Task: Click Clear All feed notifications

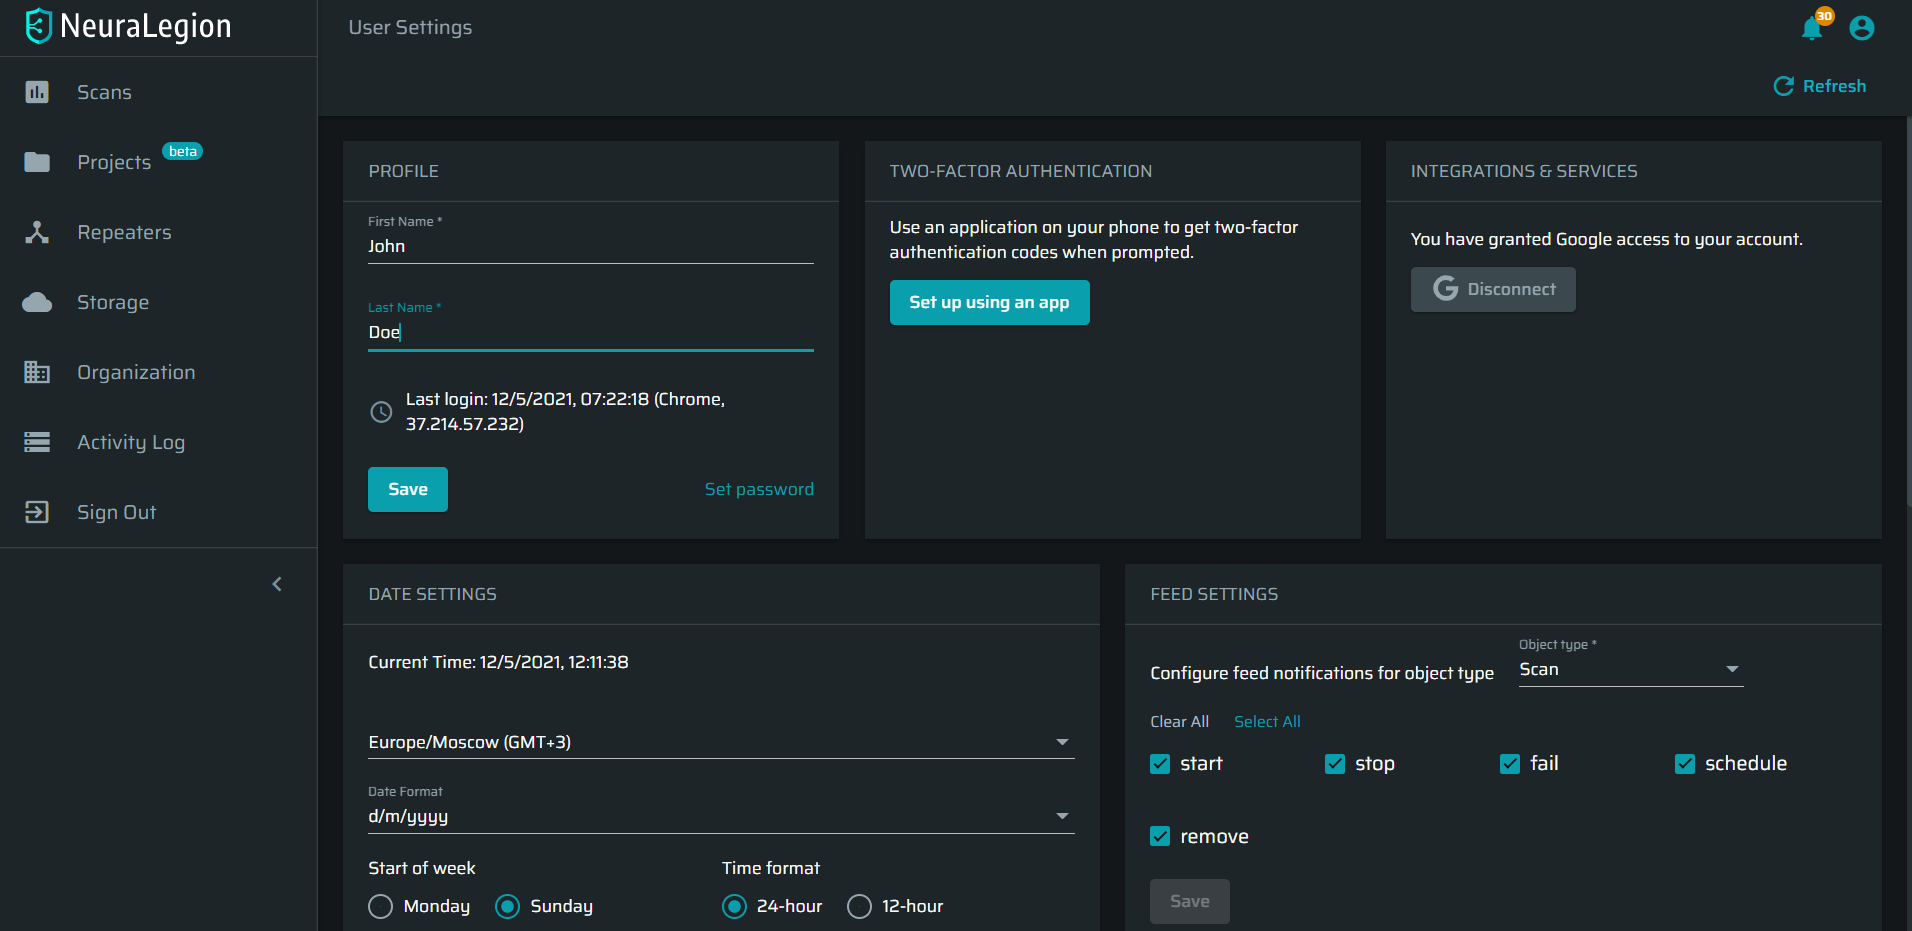Action: point(1180,721)
